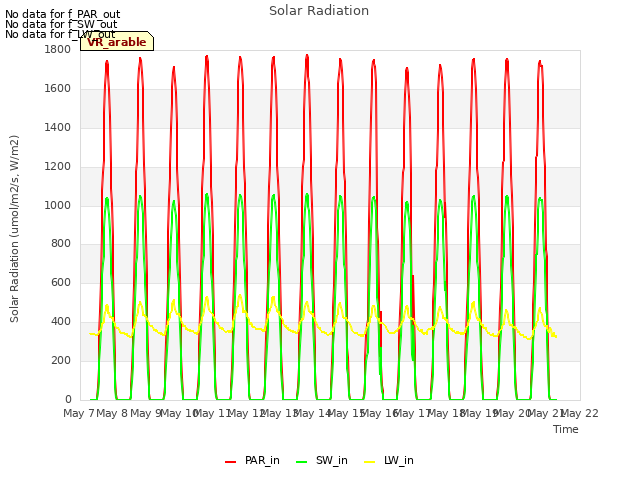Click the 0 y-axis tick label

click(x=68, y=399)
